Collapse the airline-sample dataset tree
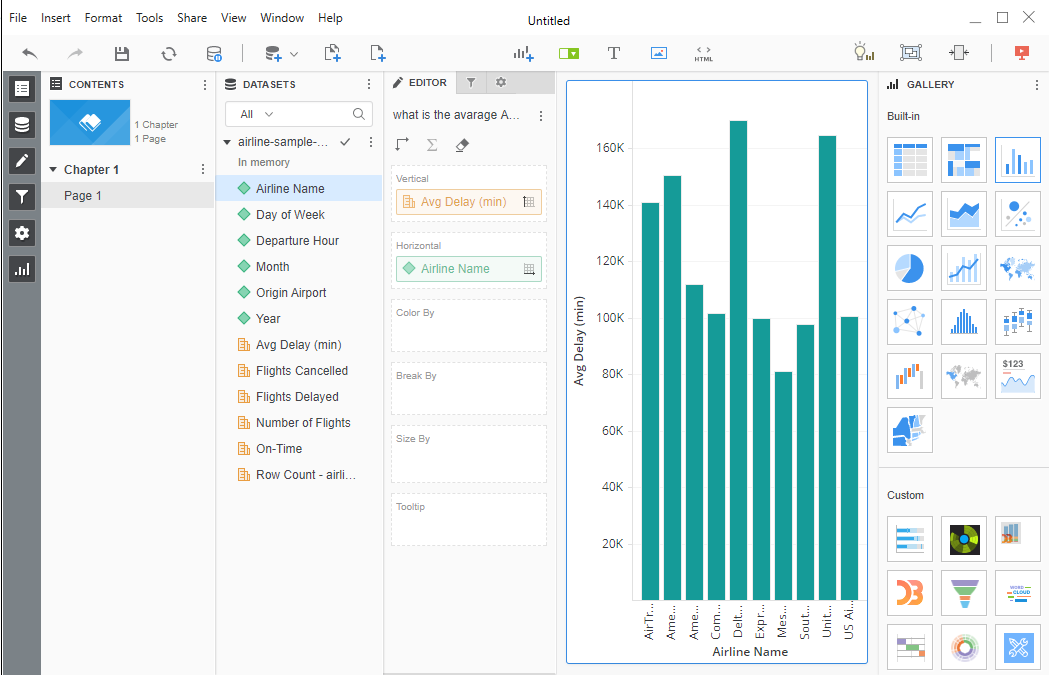This screenshot has height=675, width=1056. 227,142
